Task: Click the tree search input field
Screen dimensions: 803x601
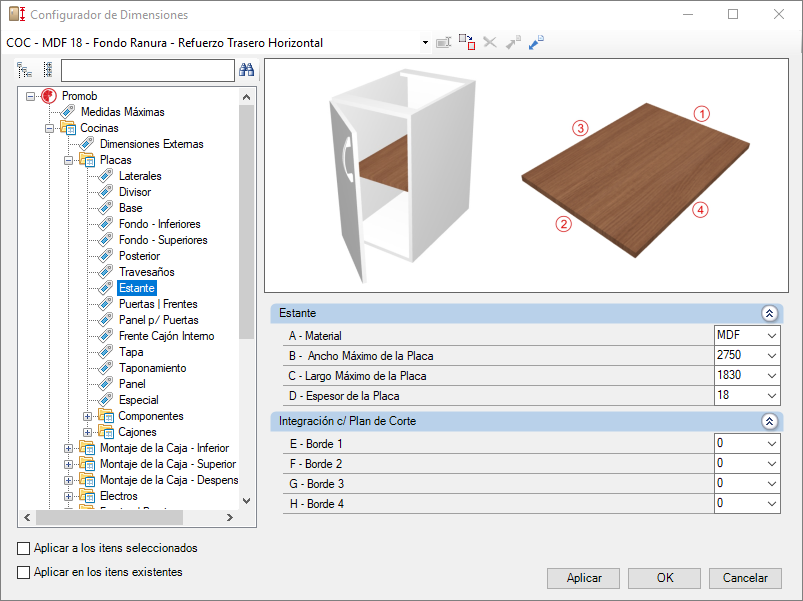Action: pos(147,70)
